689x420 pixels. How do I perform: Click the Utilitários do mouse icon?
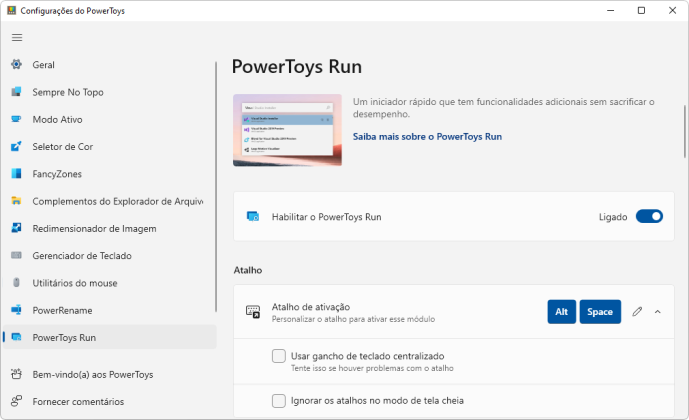[x=16, y=282]
